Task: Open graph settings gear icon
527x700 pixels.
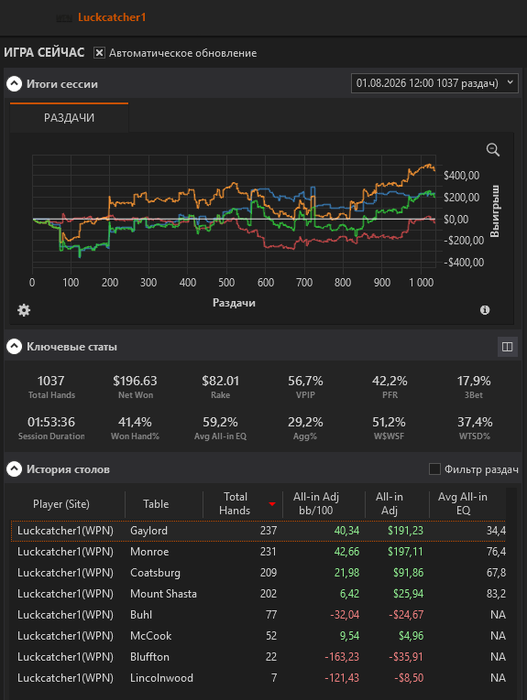Action: pyautogui.click(x=24, y=310)
